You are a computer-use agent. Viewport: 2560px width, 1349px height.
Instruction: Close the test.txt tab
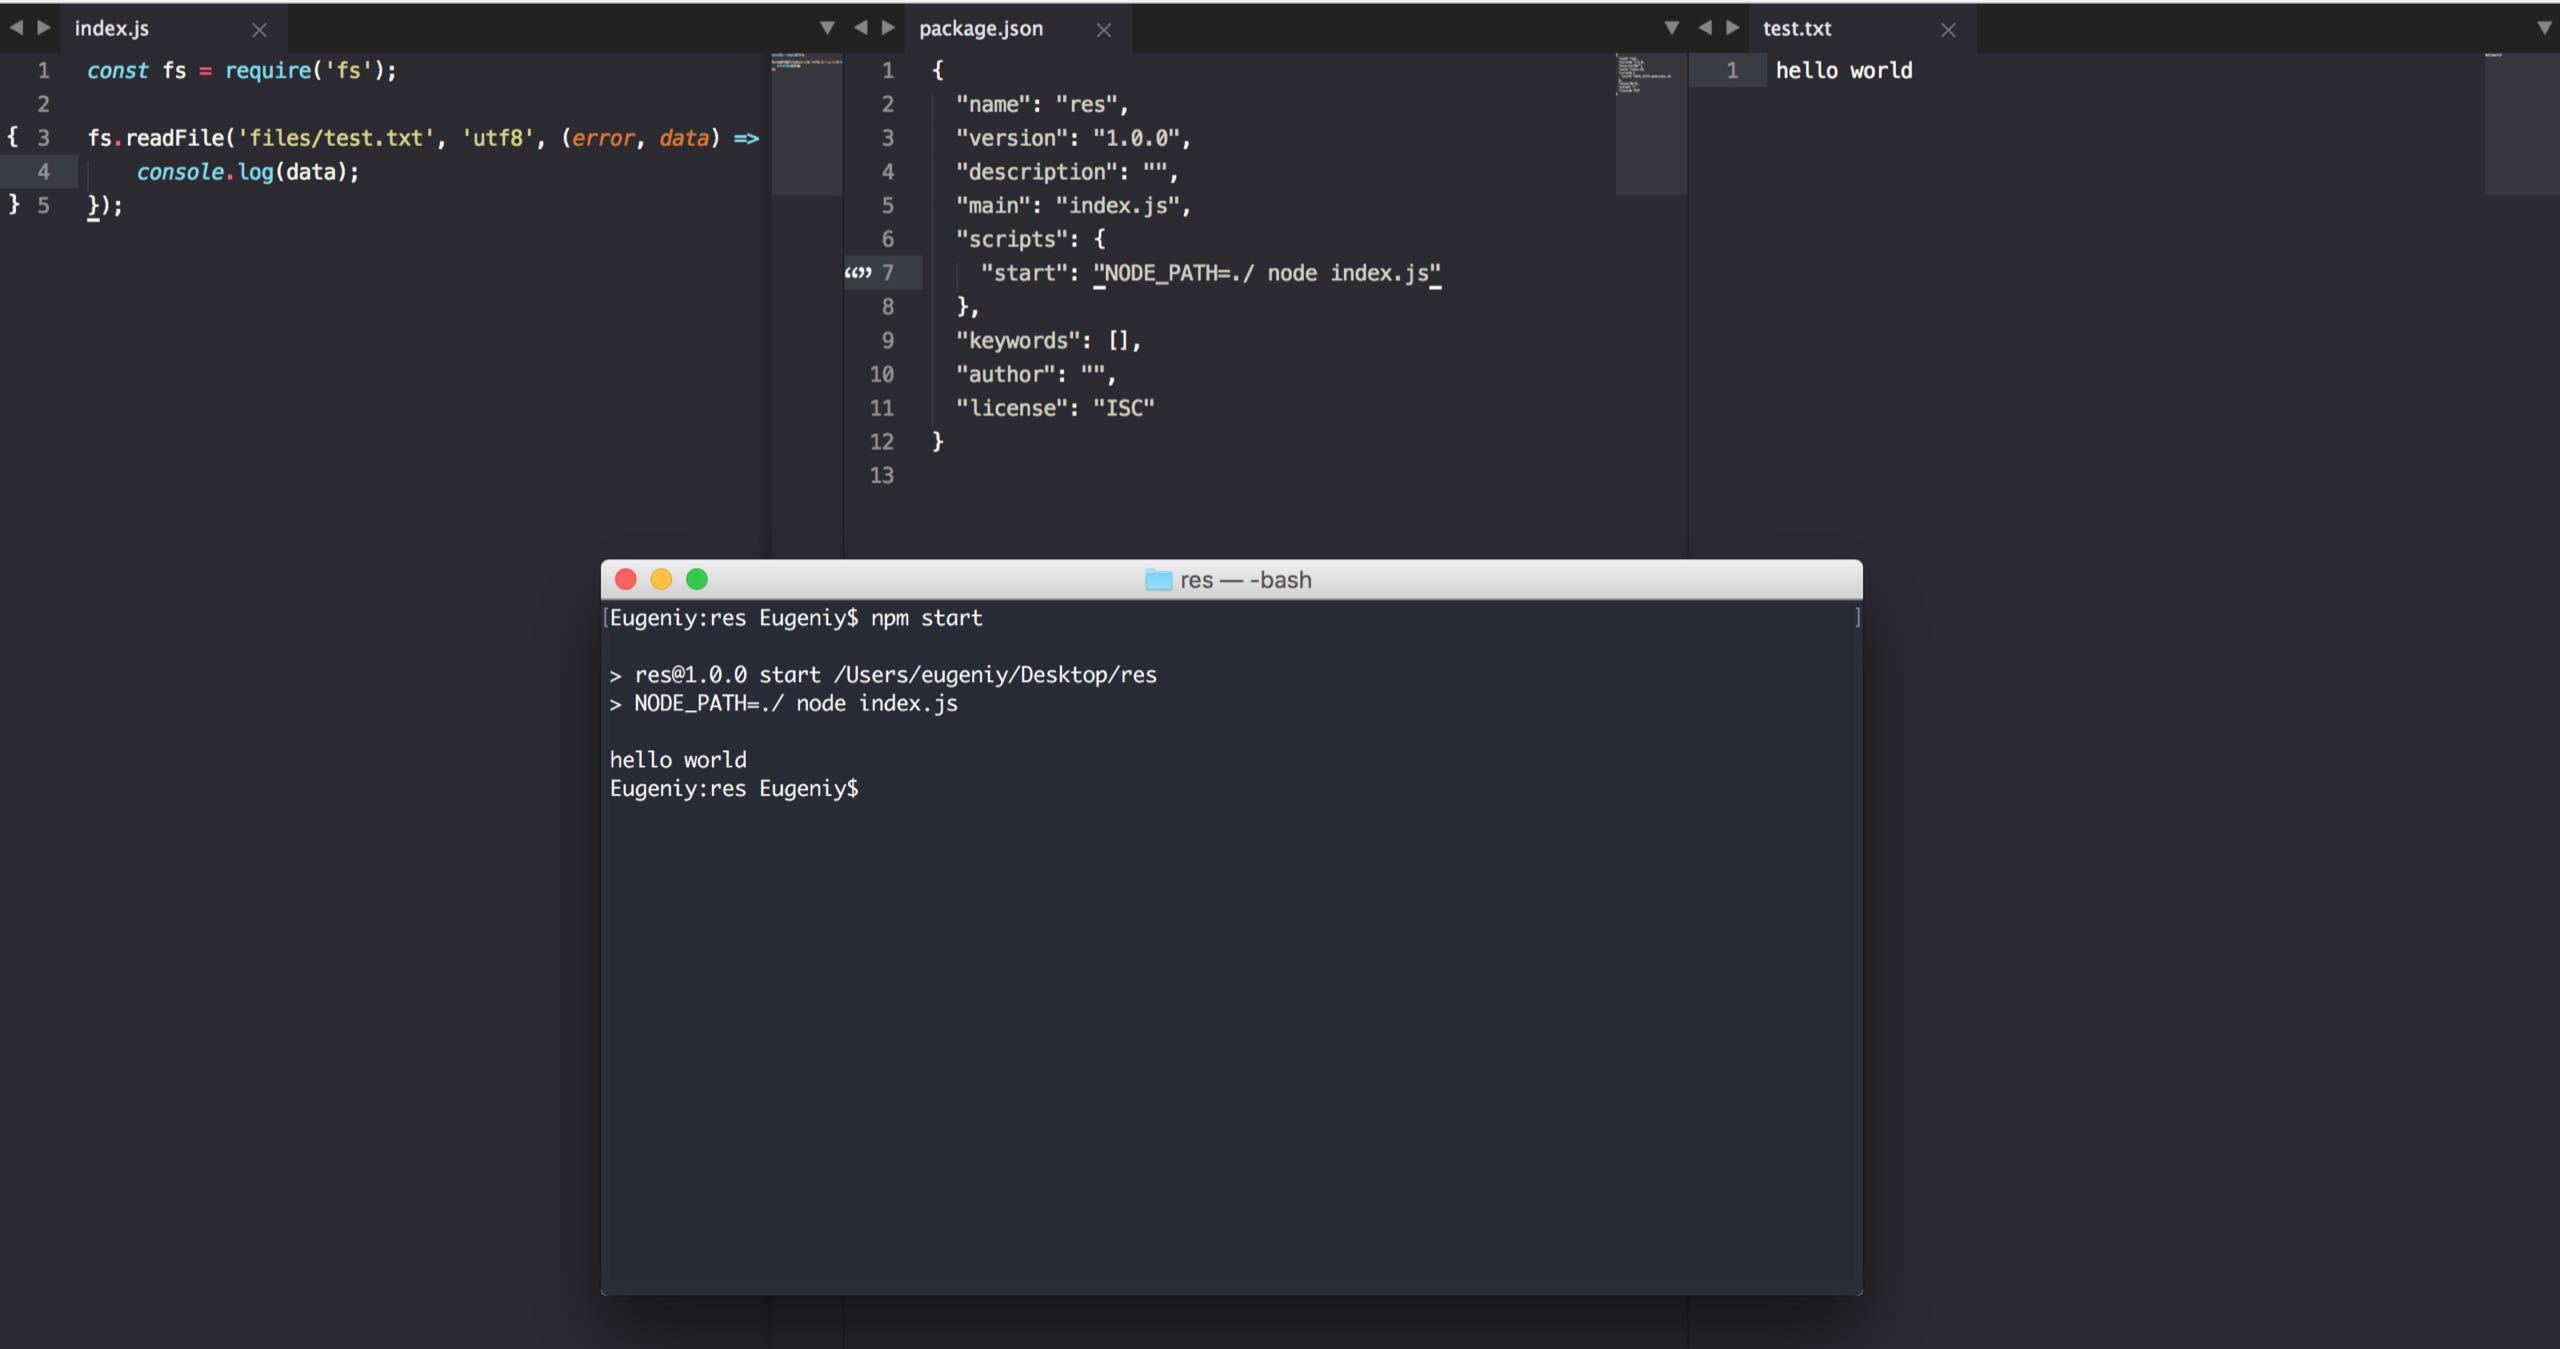tap(1948, 30)
